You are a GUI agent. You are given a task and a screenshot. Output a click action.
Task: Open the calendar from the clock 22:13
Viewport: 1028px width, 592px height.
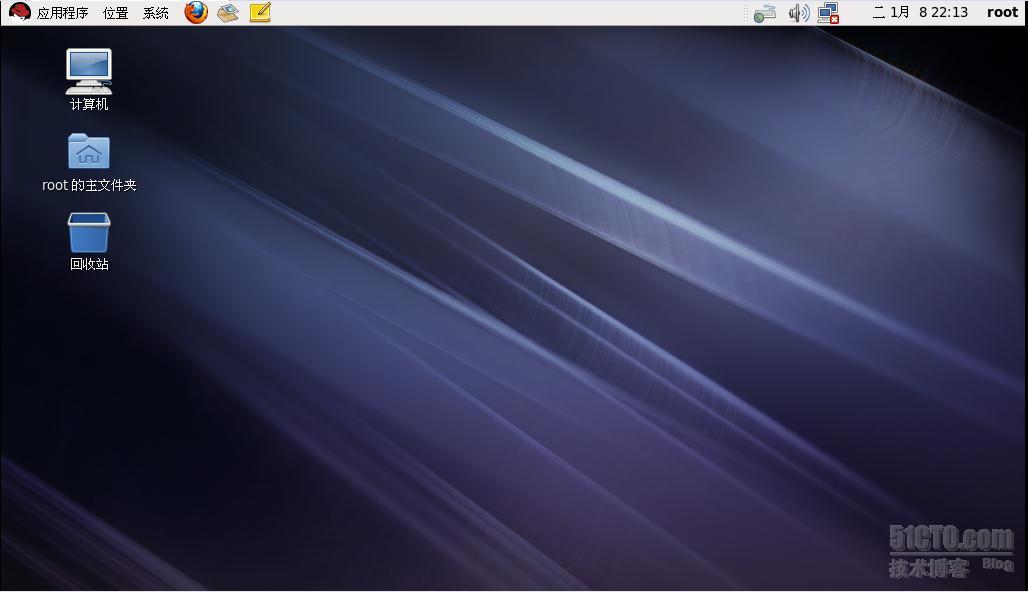tap(920, 12)
